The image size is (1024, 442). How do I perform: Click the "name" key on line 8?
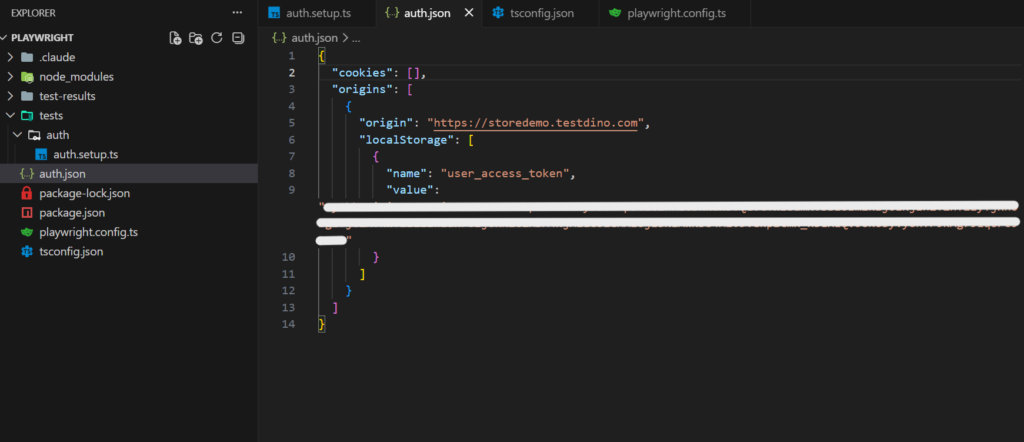pyautogui.click(x=408, y=173)
